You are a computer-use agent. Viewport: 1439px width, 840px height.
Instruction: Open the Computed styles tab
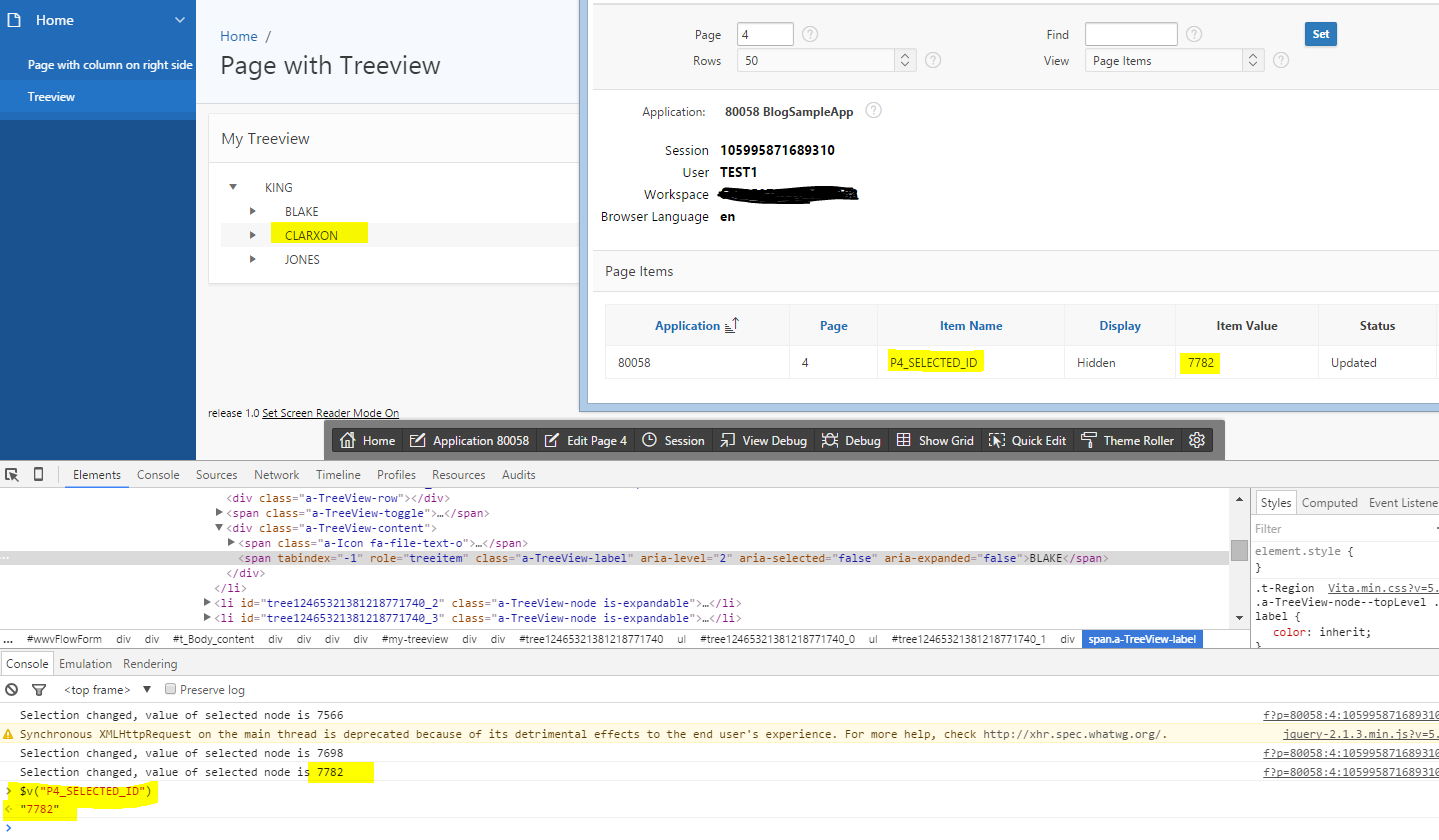1330,501
